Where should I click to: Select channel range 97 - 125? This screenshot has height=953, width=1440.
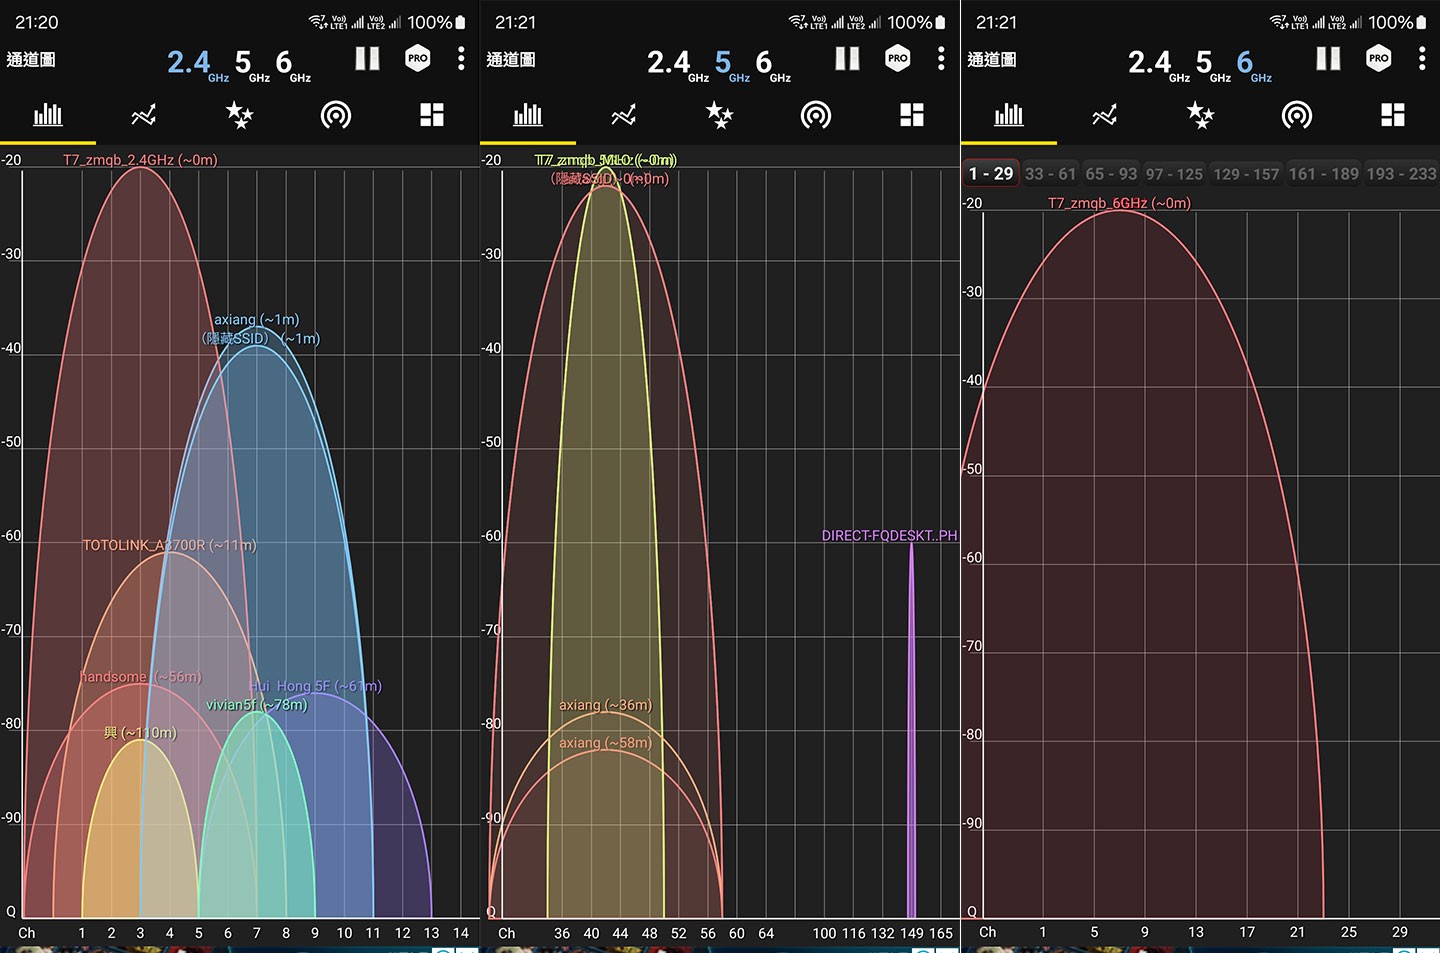(1174, 173)
